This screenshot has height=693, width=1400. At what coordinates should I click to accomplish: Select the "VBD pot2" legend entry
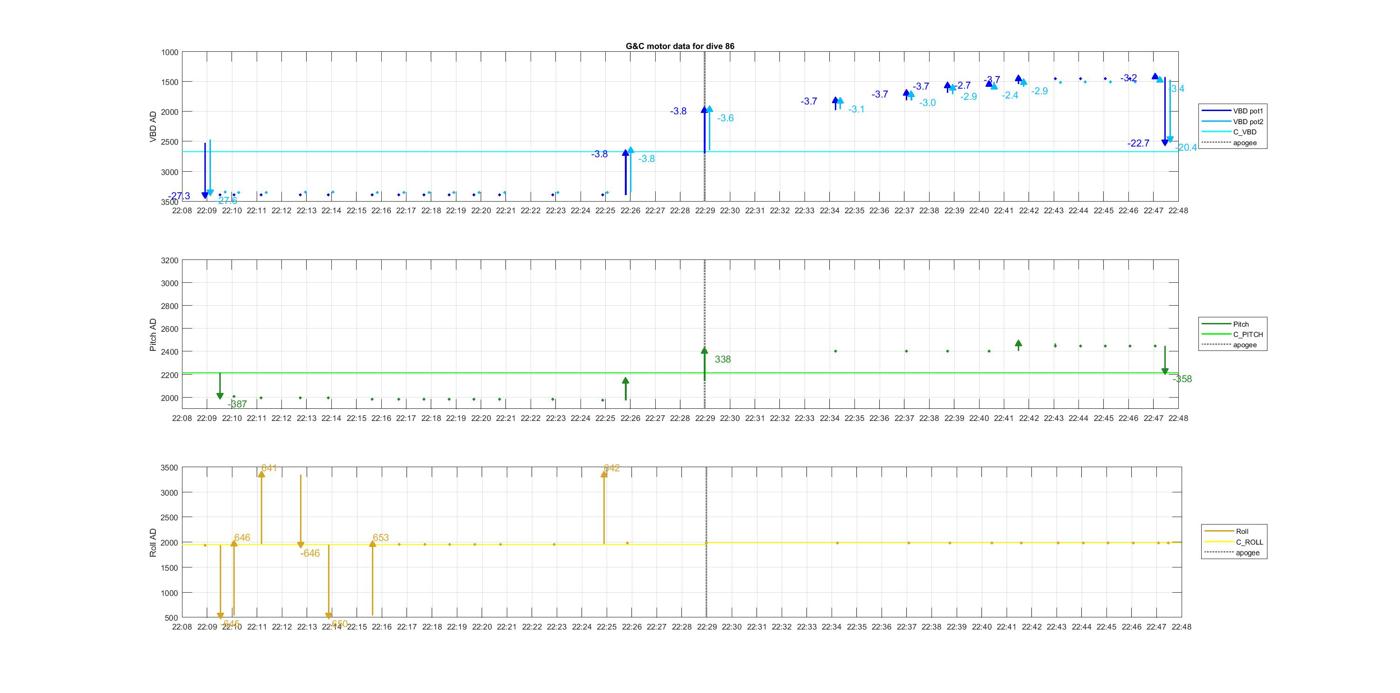click(1235, 122)
